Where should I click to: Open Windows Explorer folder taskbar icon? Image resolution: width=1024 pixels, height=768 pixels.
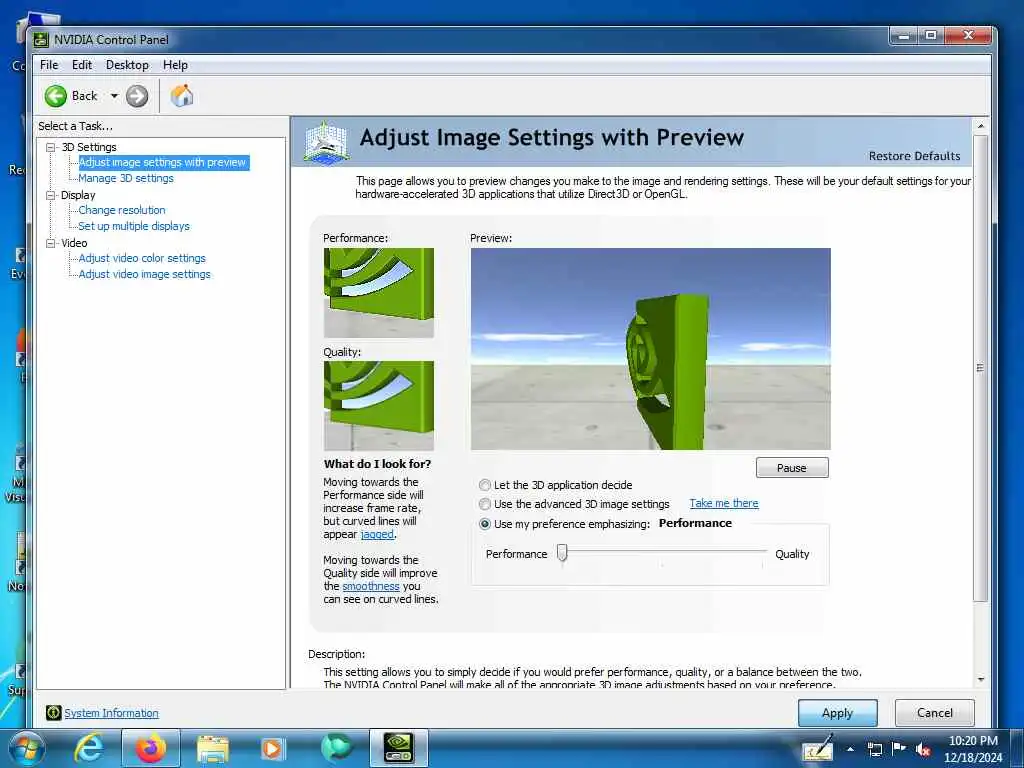tap(213, 749)
